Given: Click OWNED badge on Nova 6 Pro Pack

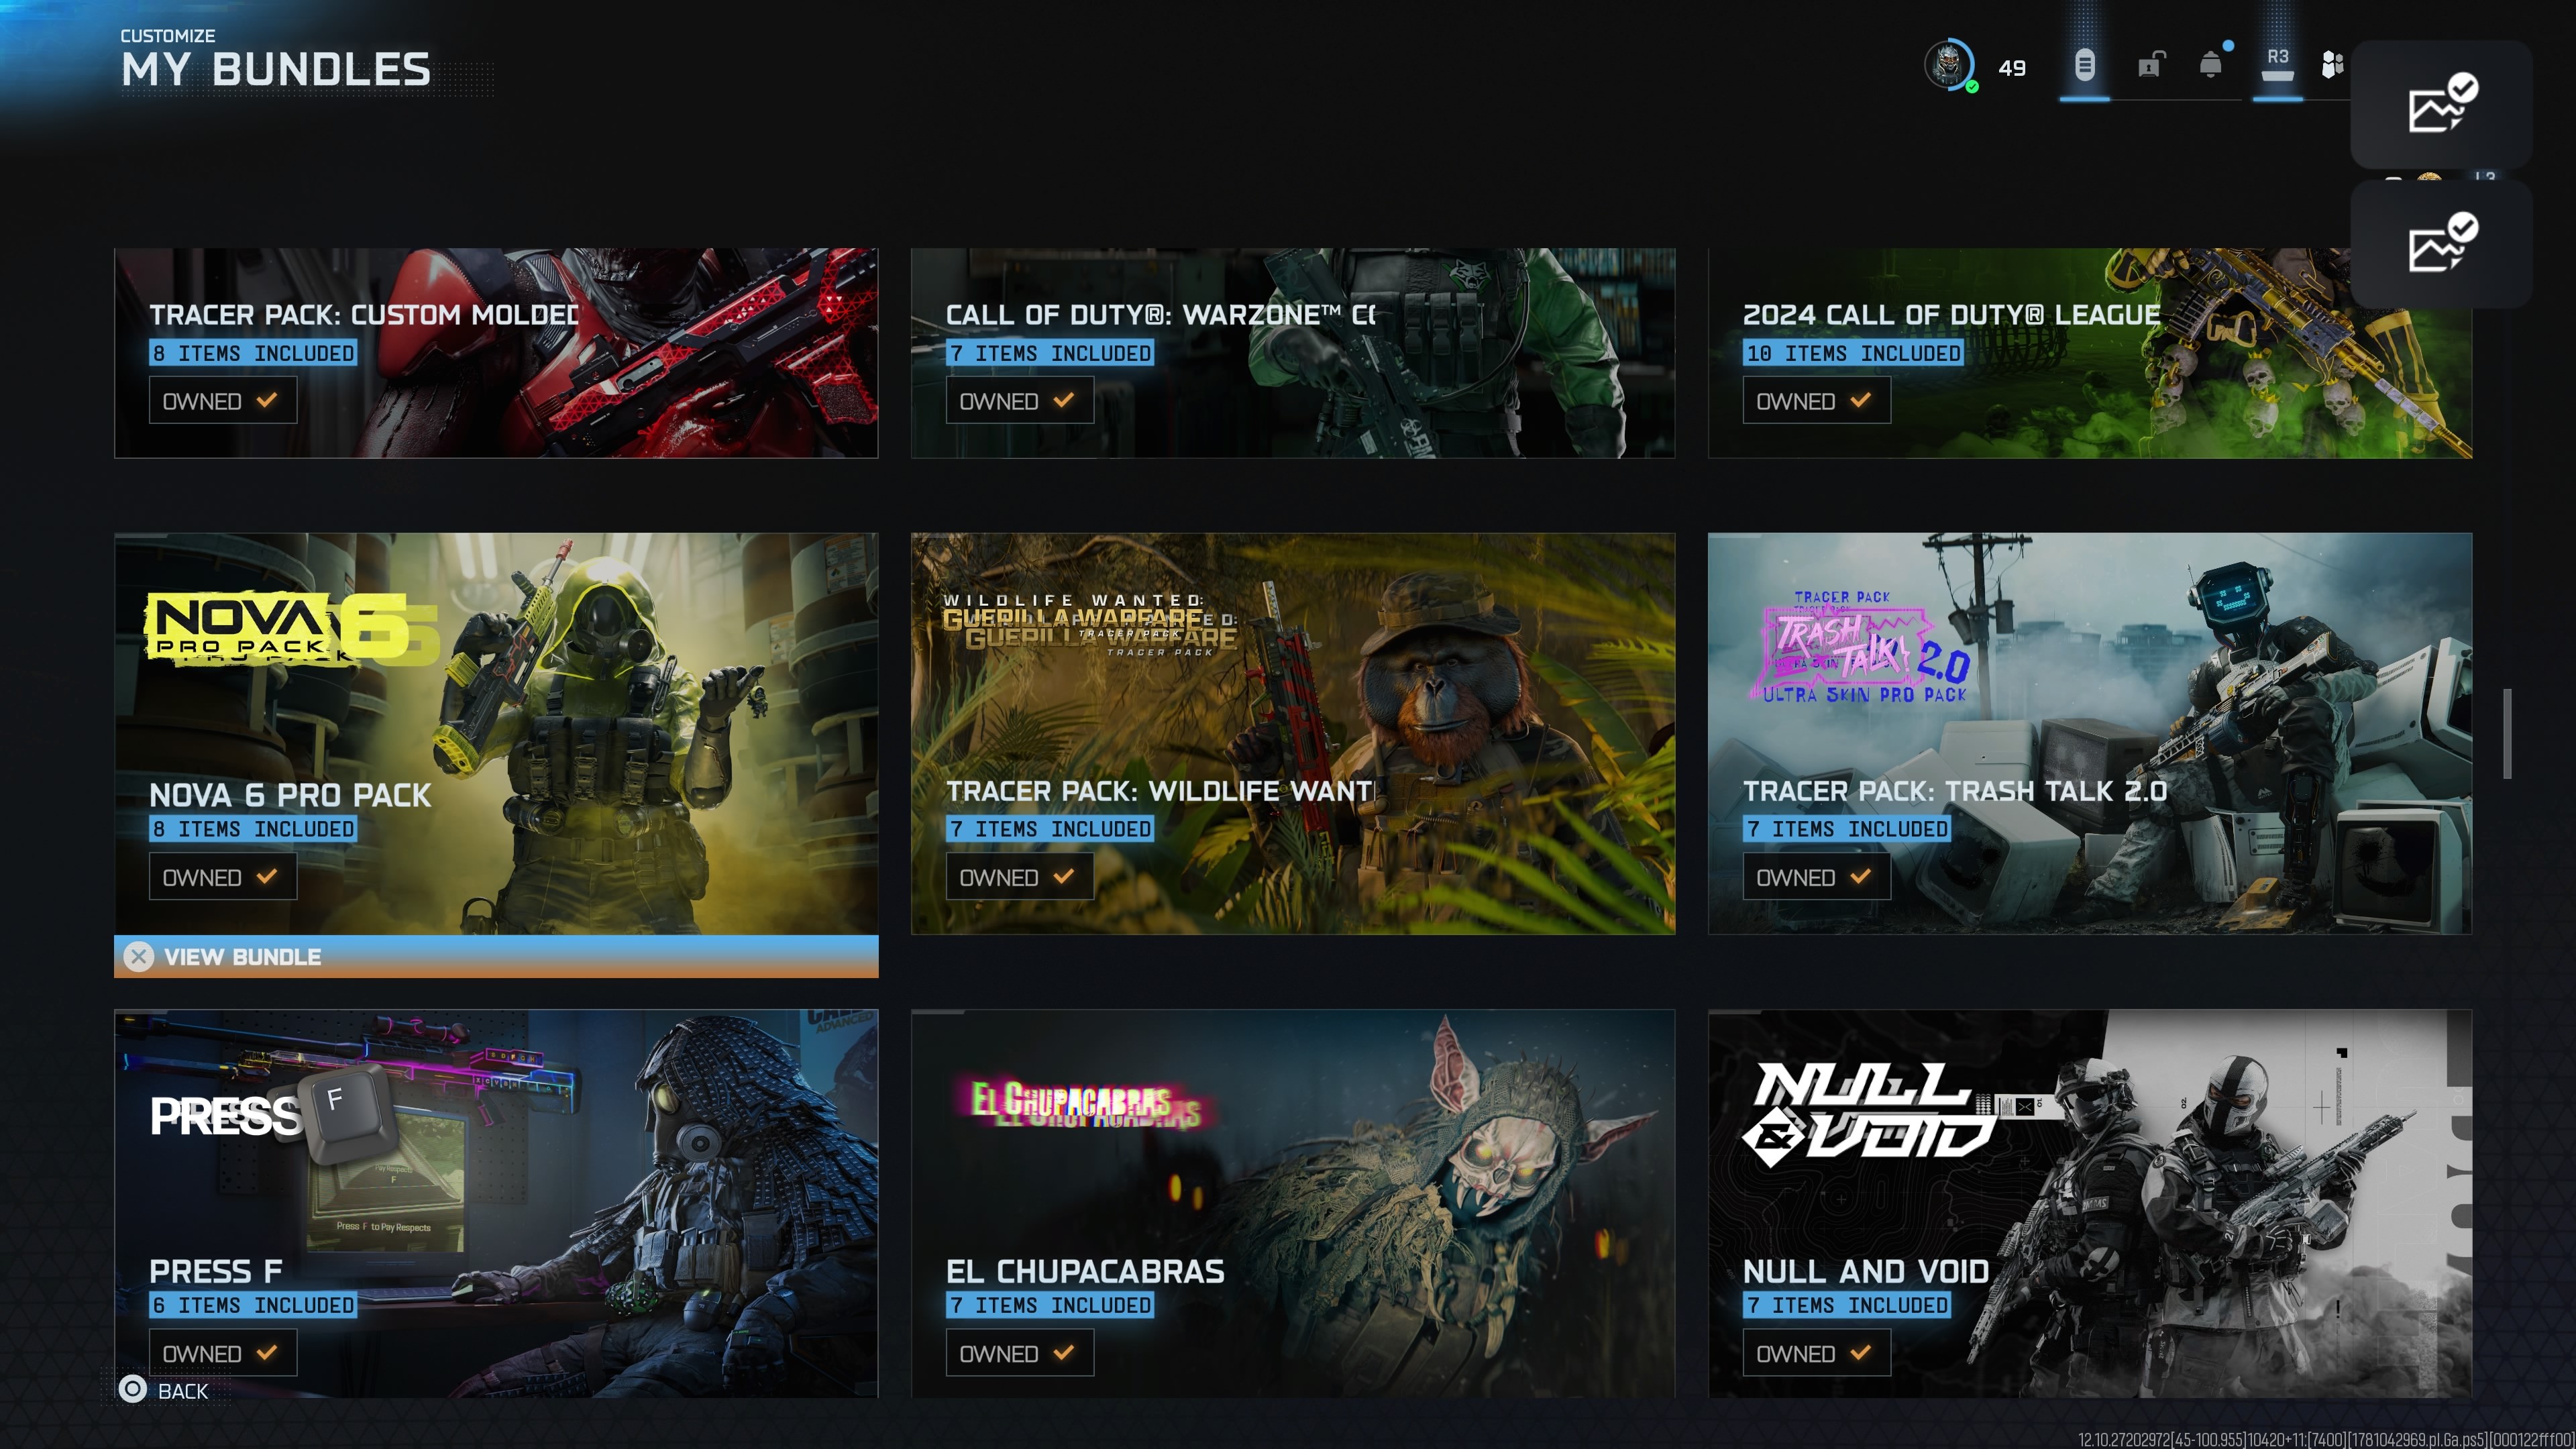Looking at the screenshot, I should (222, 877).
